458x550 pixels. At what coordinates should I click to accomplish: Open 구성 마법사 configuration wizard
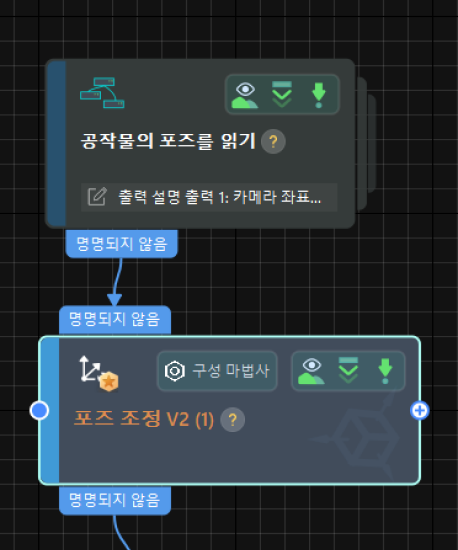[x=217, y=371]
